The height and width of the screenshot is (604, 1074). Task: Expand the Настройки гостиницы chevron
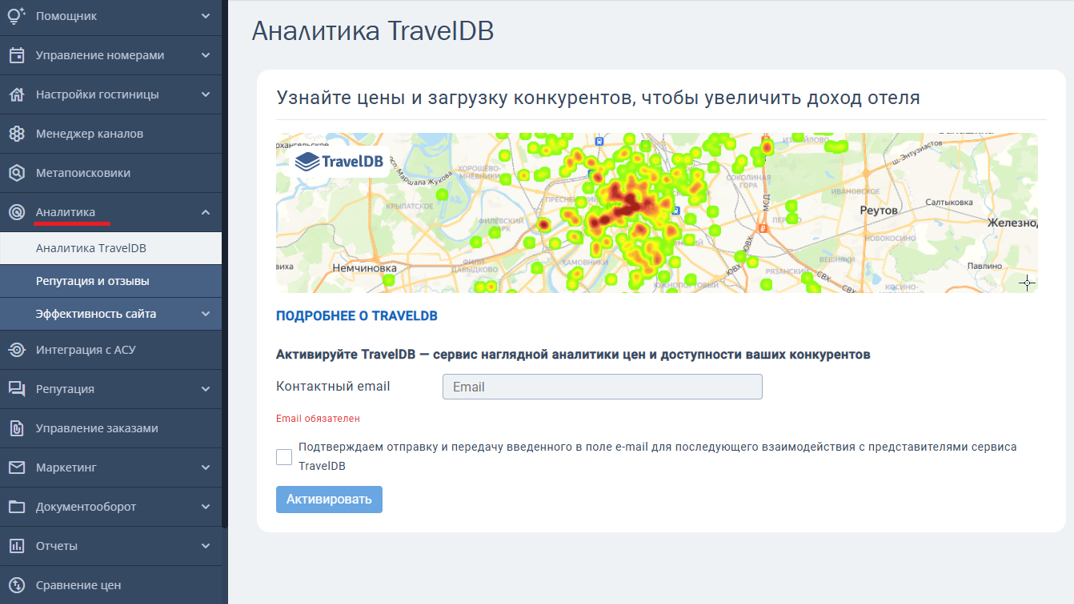(x=205, y=95)
